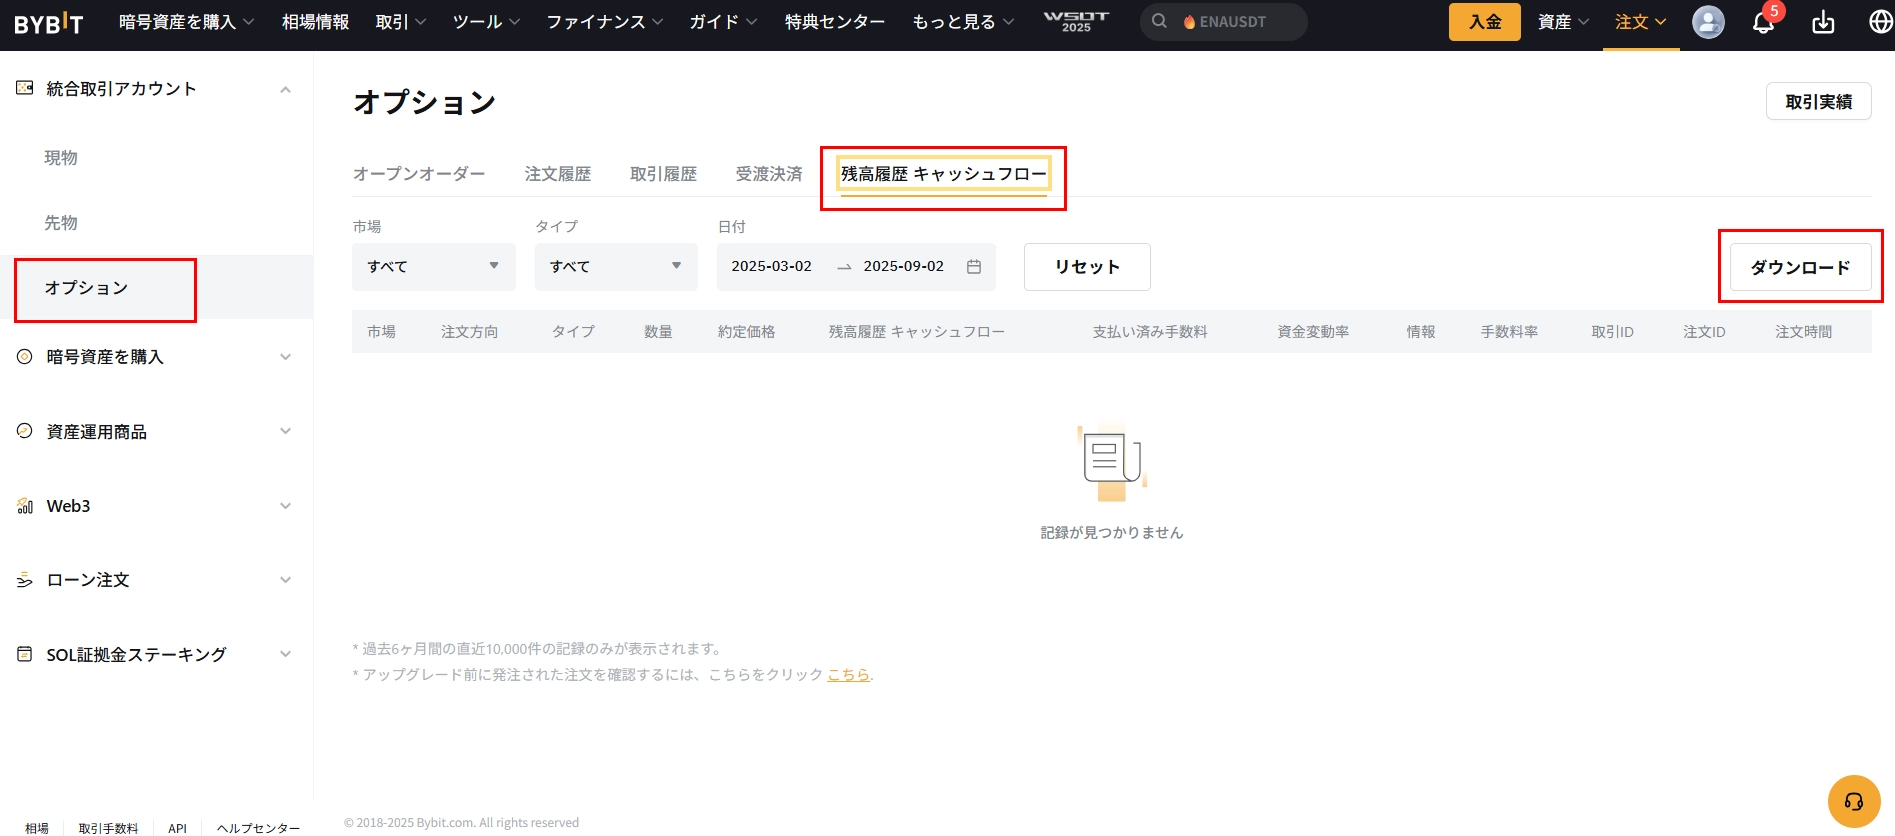Open the language globe icon

click(1880, 22)
